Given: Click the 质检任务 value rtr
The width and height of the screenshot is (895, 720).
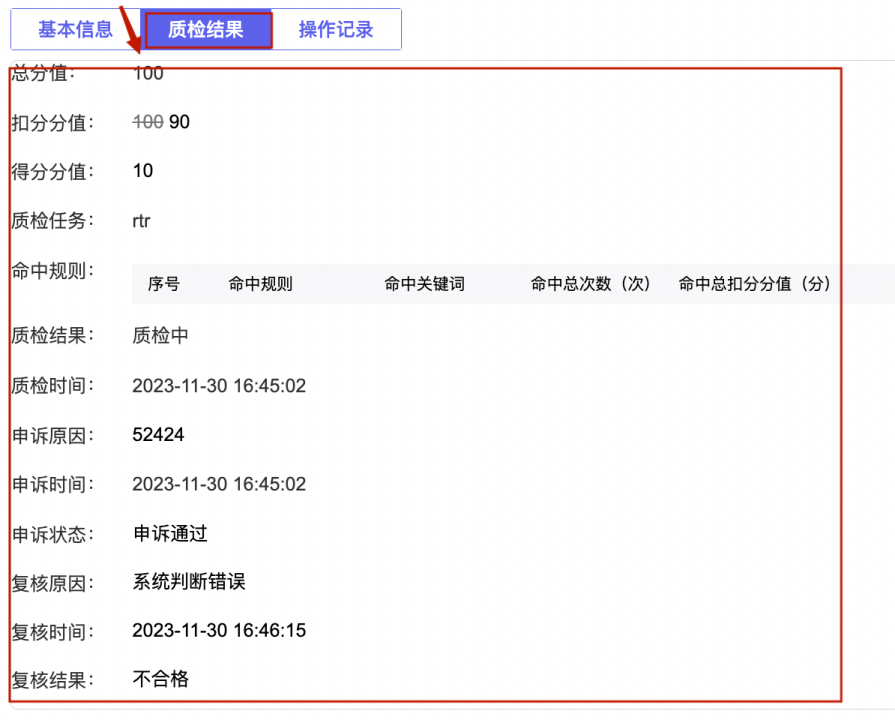Looking at the screenshot, I should (141, 221).
